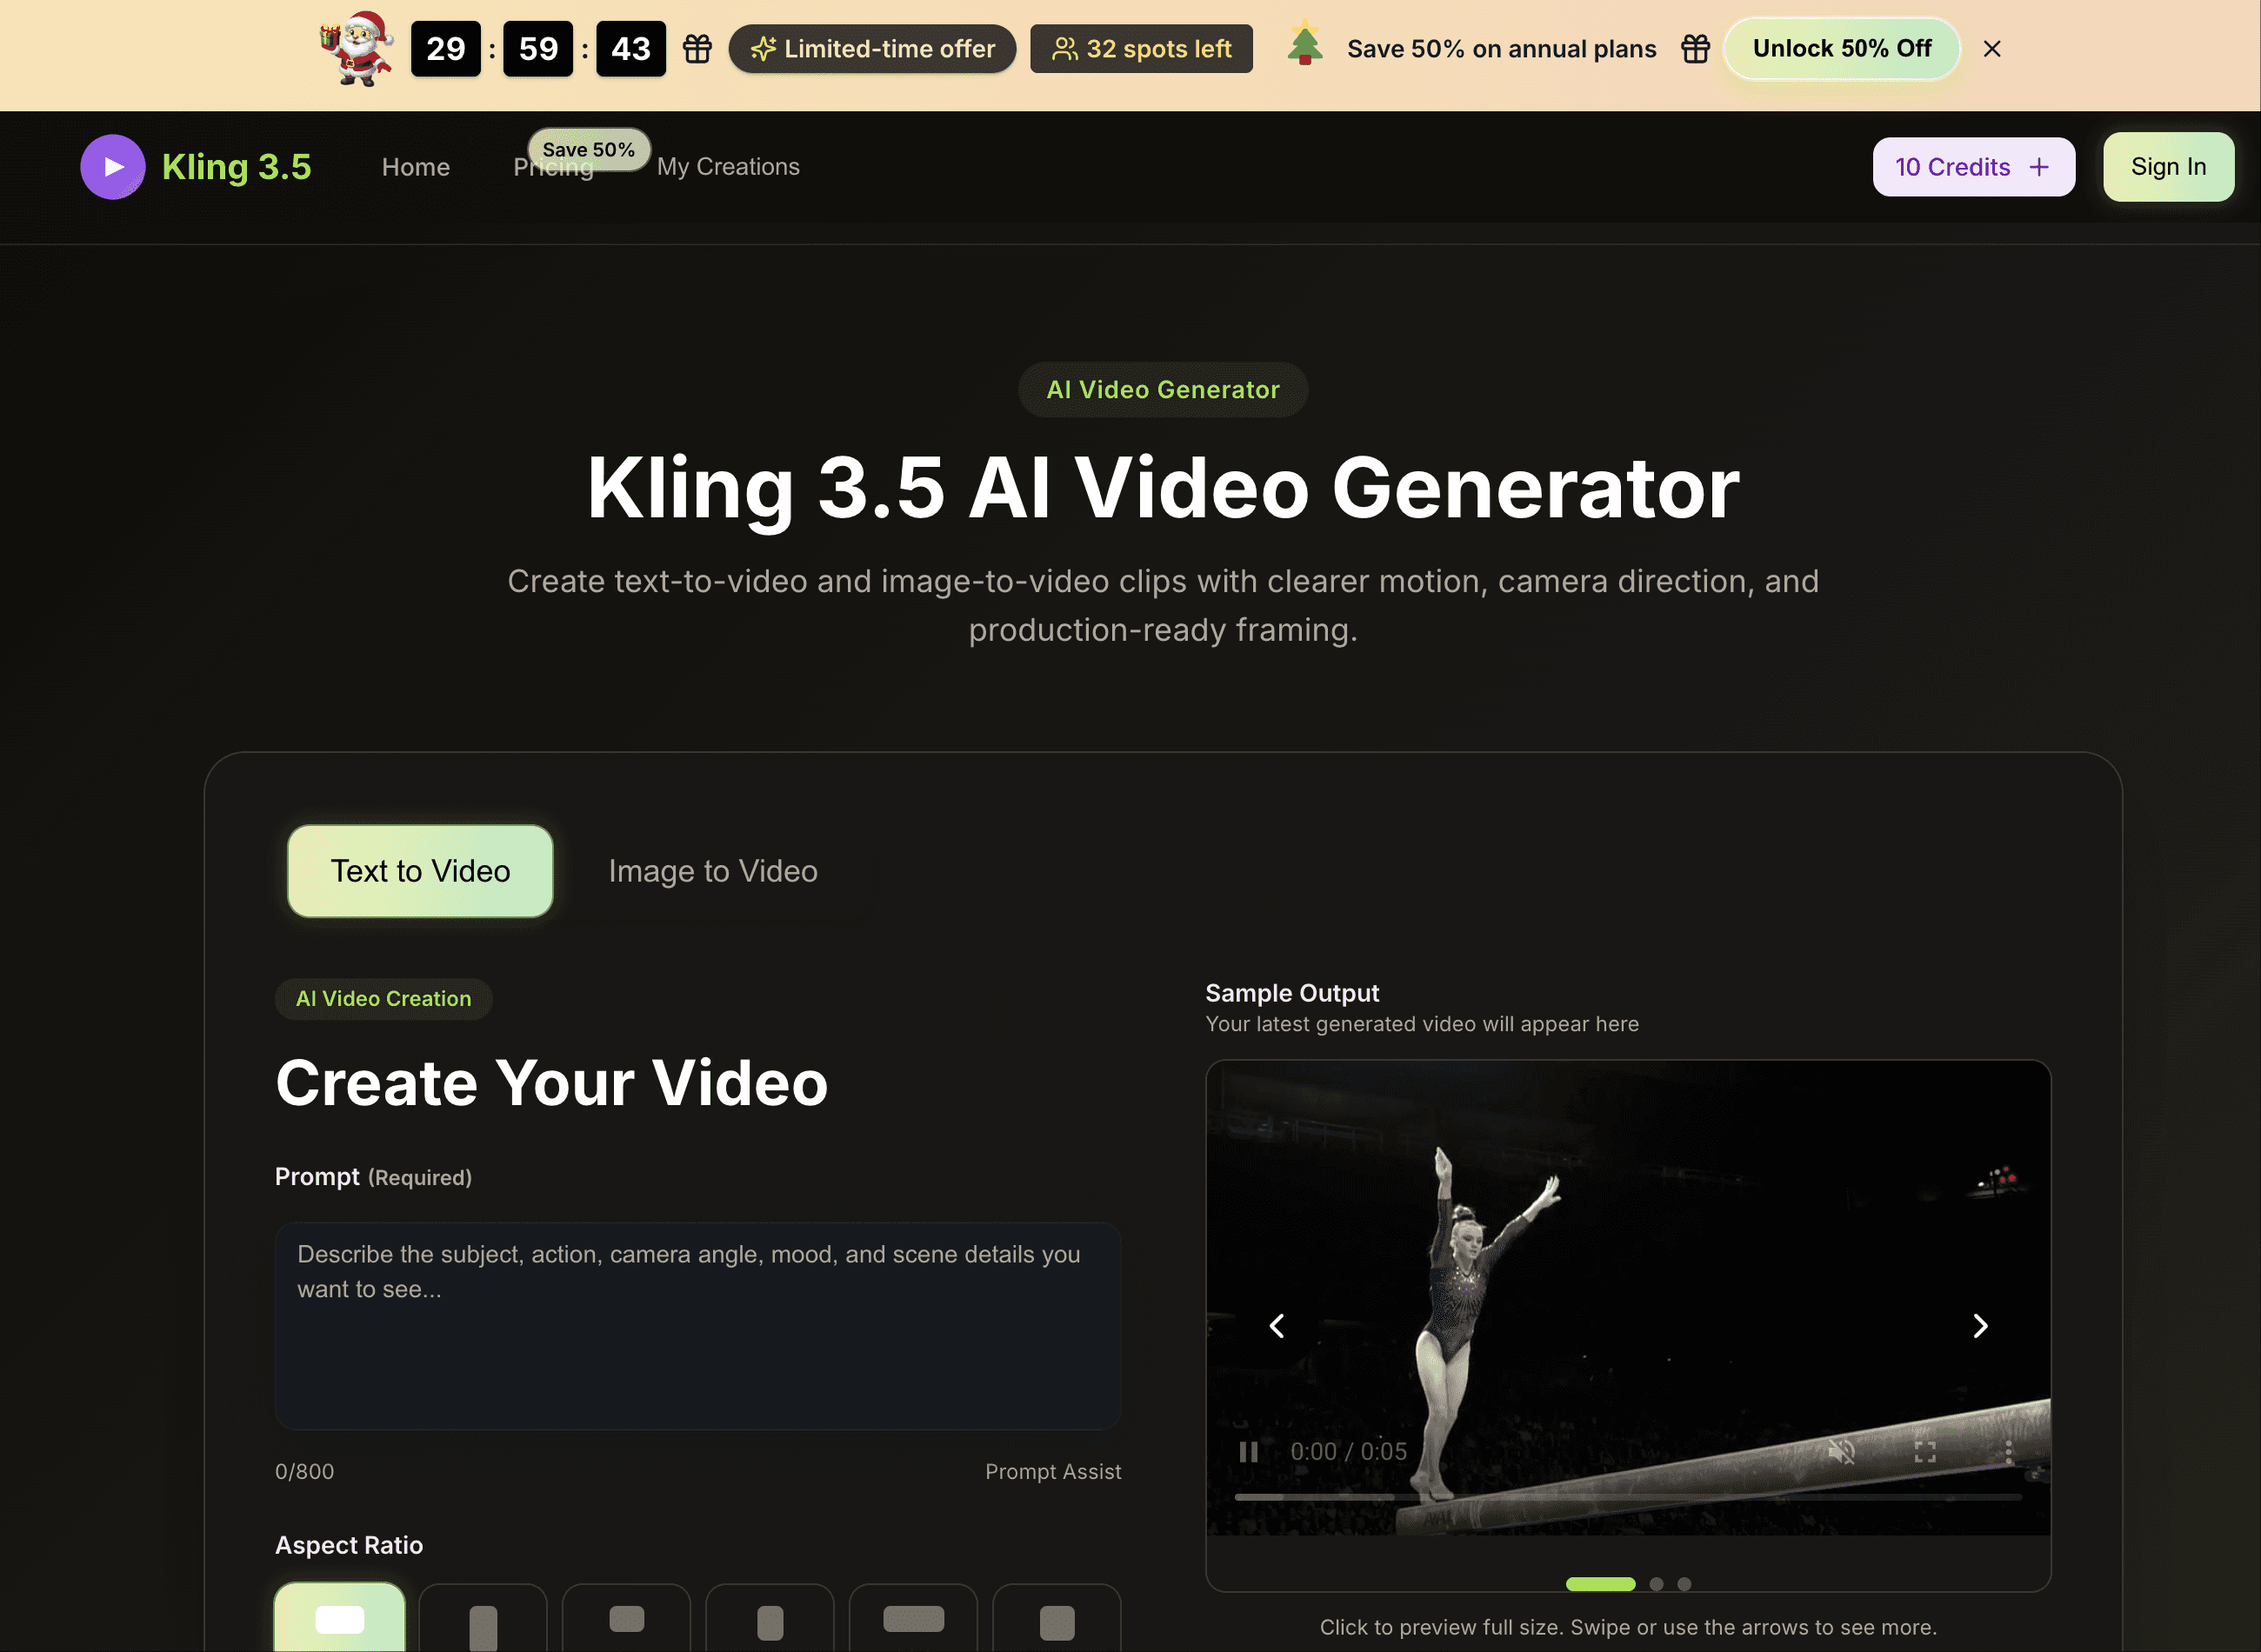Unmute the sample output video
Image resolution: width=2261 pixels, height=1652 pixels.
point(1841,1452)
